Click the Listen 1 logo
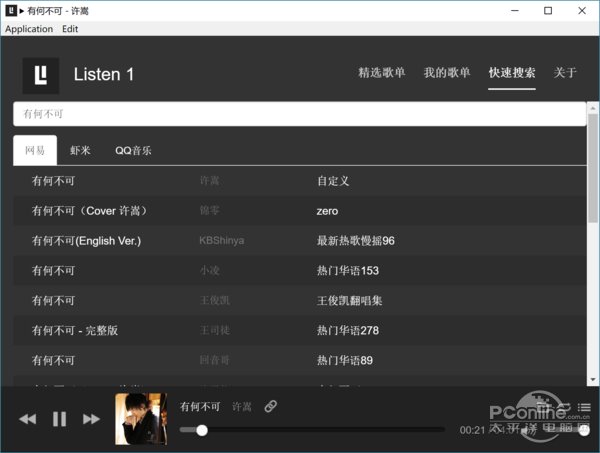The height and width of the screenshot is (453, 600). (x=41, y=75)
